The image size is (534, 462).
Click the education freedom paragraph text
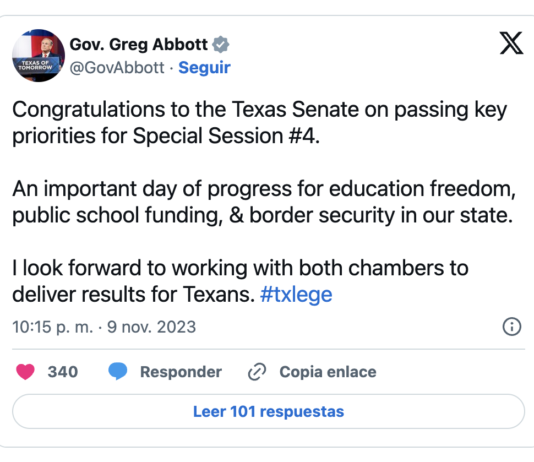point(264,202)
